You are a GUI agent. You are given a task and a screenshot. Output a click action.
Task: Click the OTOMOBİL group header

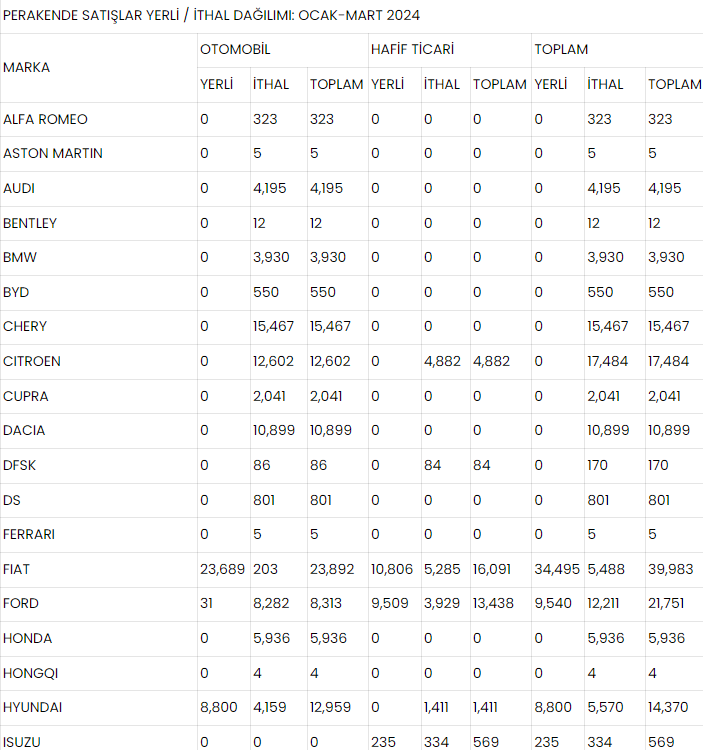point(235,50)
